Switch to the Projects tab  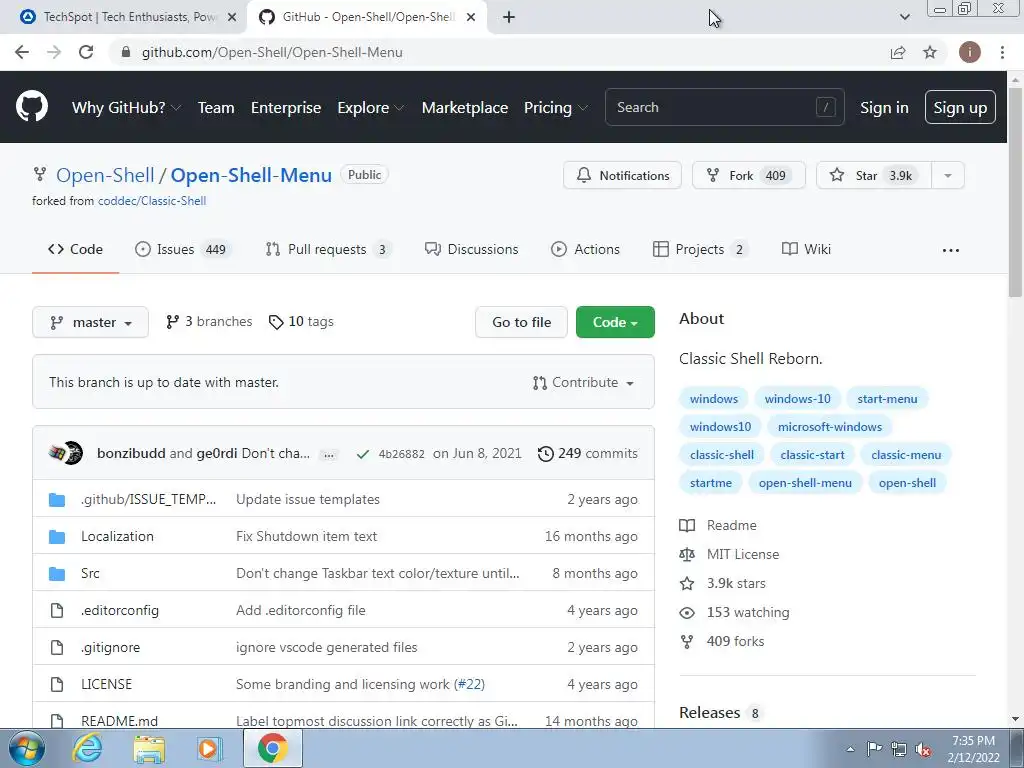tap(700, 249)
